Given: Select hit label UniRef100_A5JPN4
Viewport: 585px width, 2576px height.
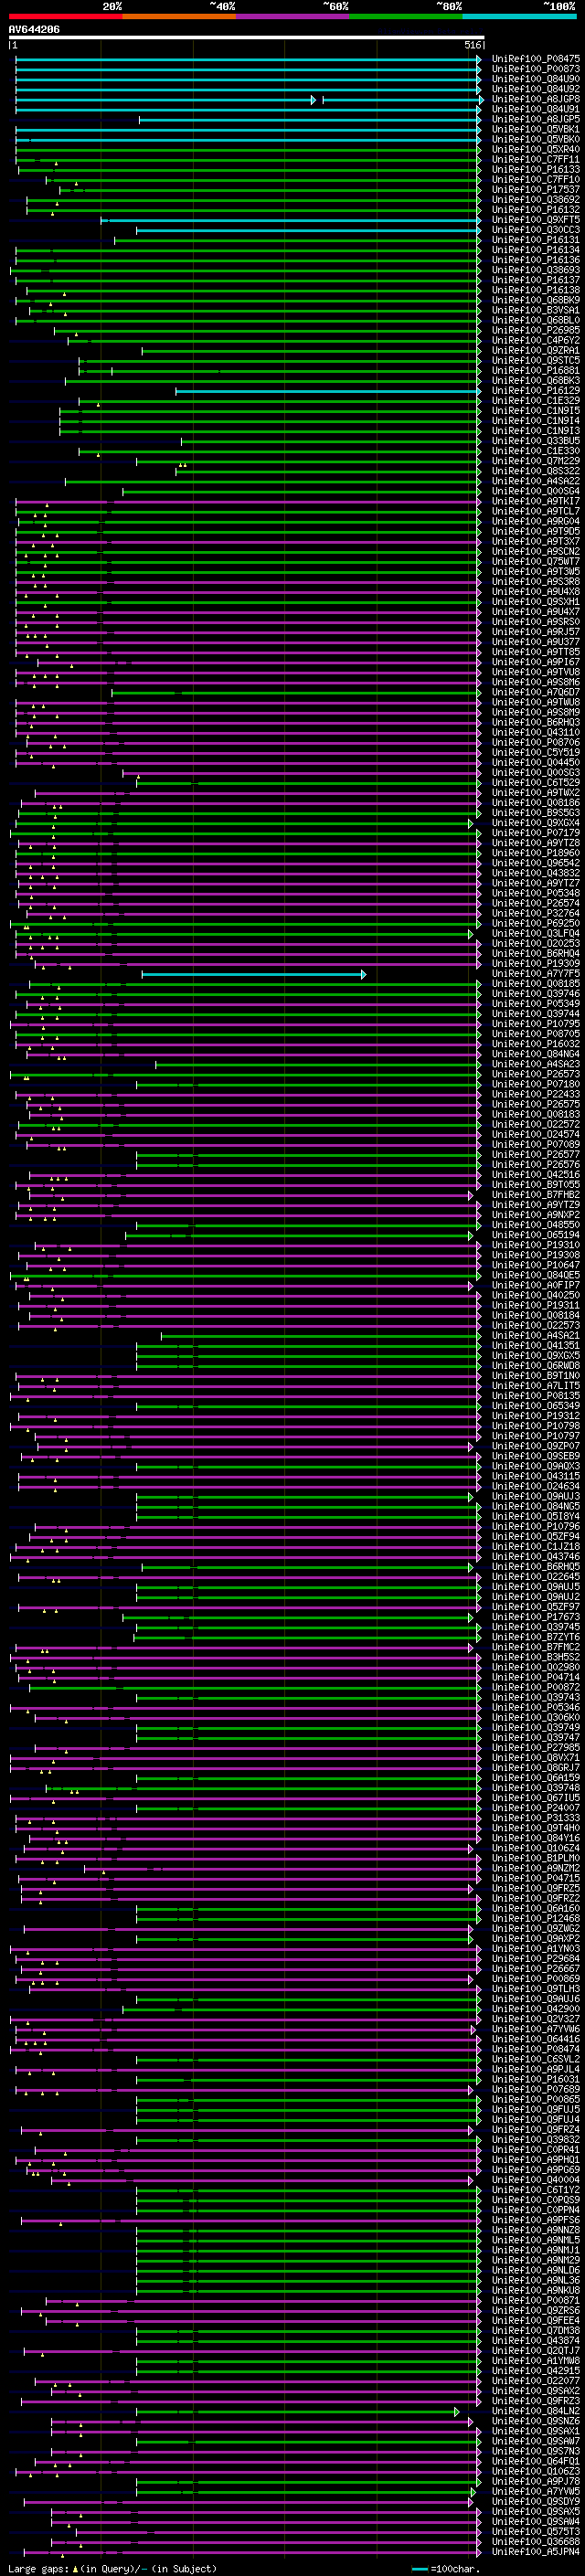Looking at the screenshot, I should (535, 2551).
